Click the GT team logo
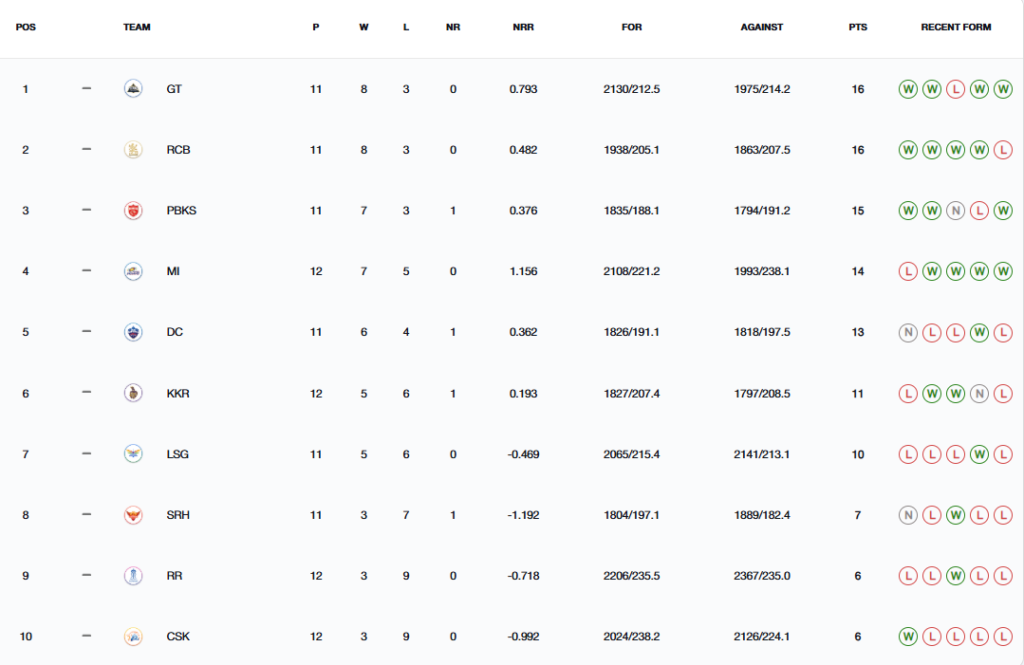The image size is (1024, 665). click(x=133, y=88)
